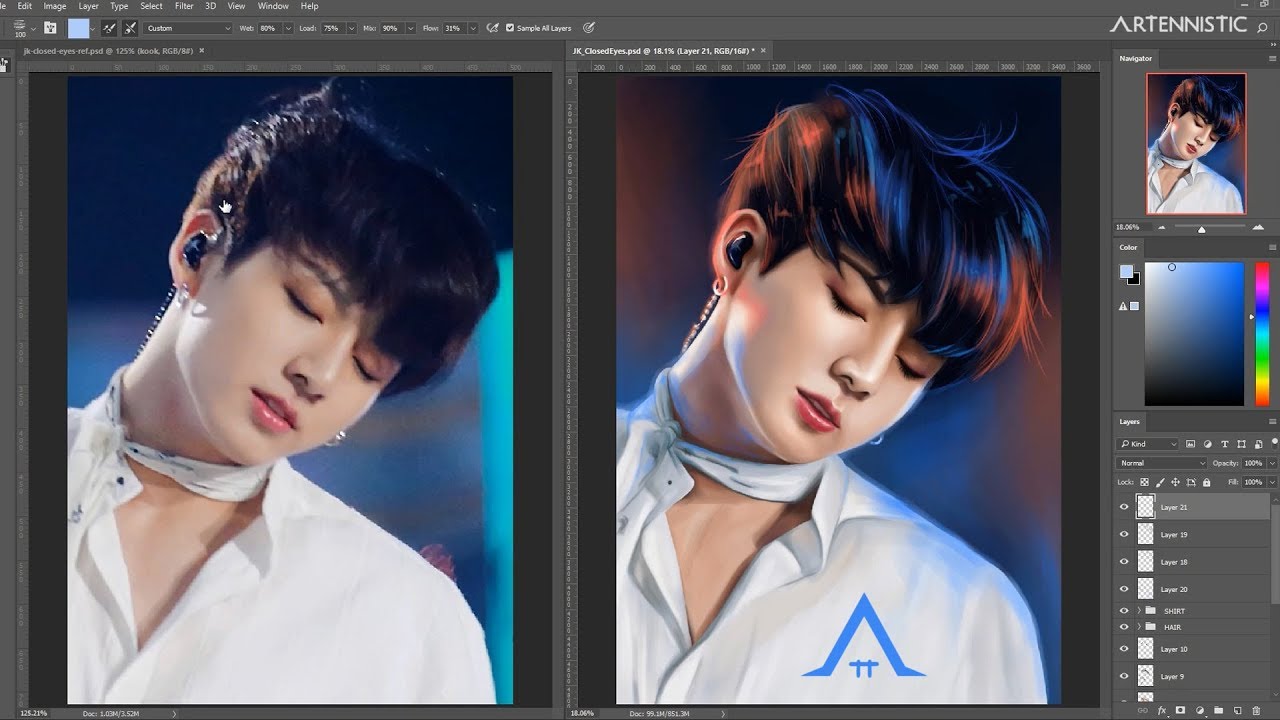Image resolution: width=1280 pixels, height=720 pixels.
Task: Add layer style fx icon
Action: (1162, 710)
